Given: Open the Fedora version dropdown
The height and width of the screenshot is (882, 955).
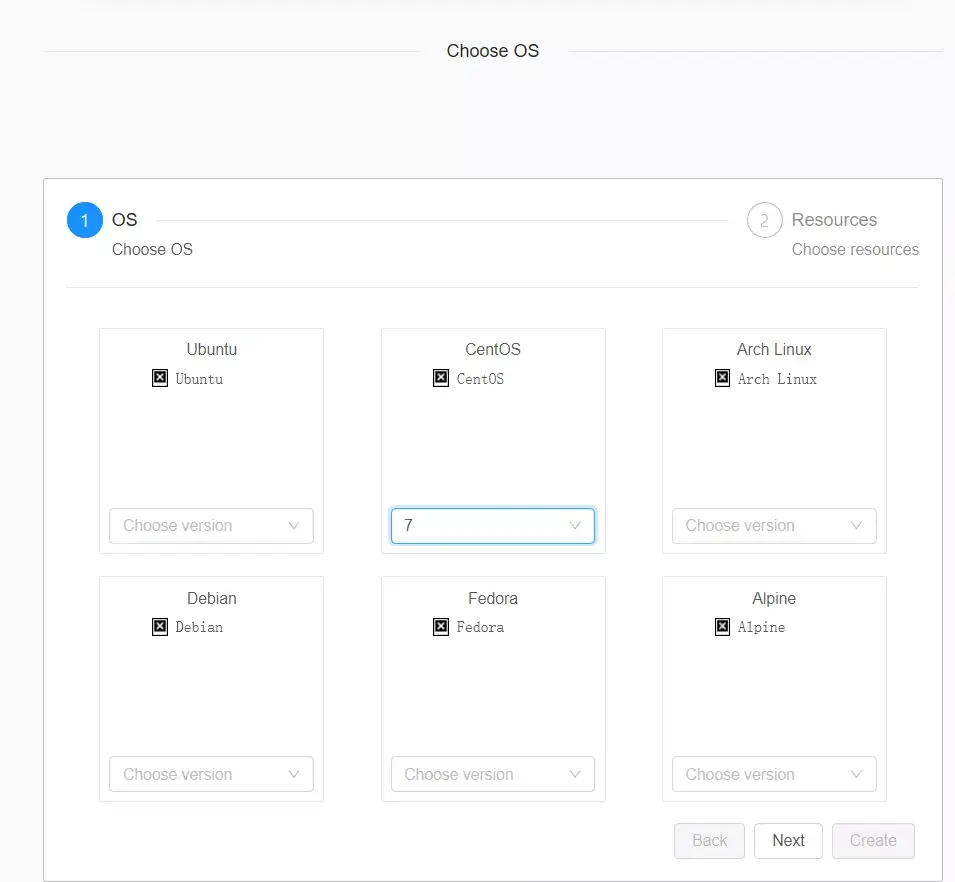Looking at the screenshot, I should 493,774.
